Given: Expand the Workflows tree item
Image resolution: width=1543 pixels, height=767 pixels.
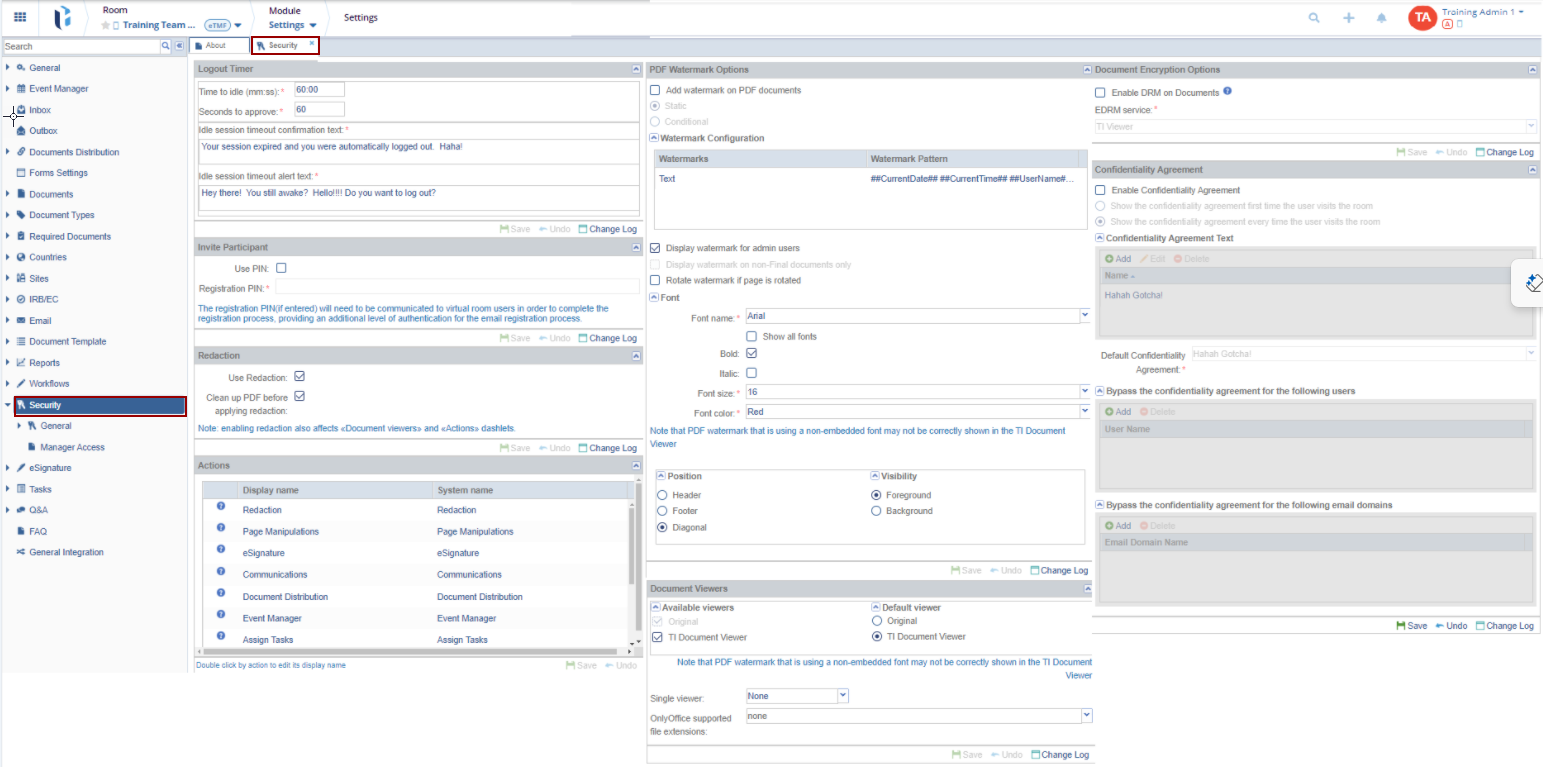Looking at the screenshot, I should 8,384.
